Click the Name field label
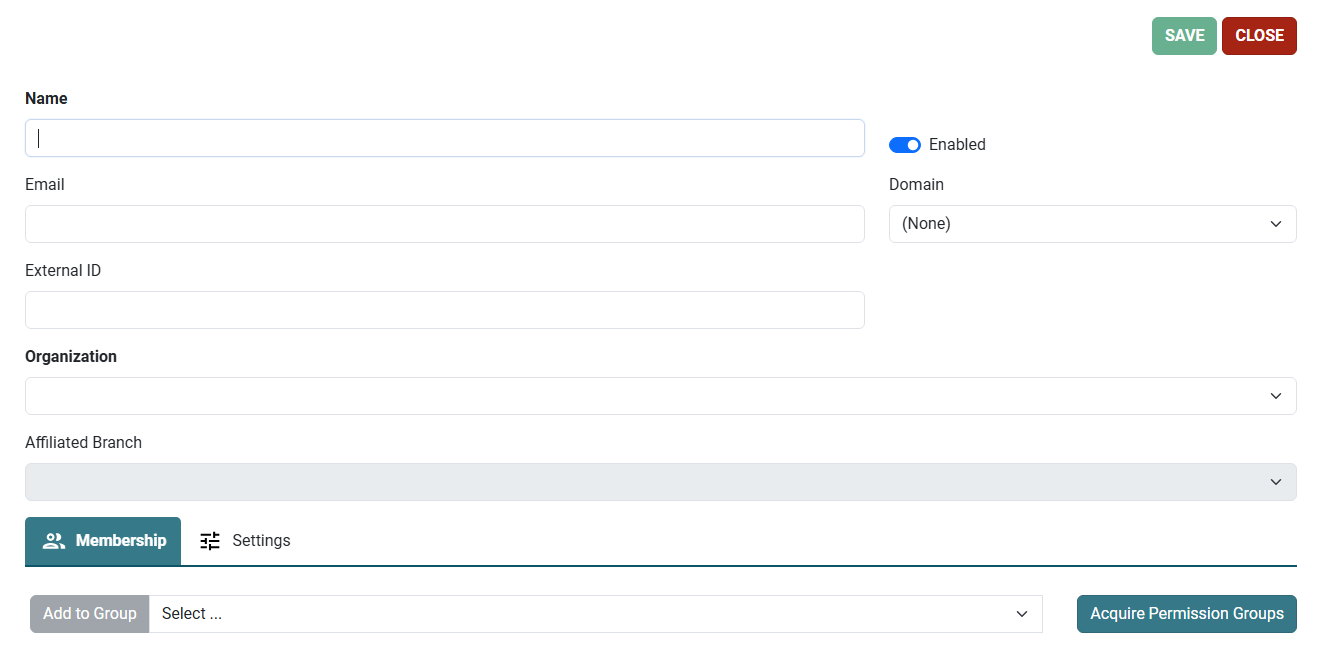This screenshot has width=1323, height=654. (46, 99)
